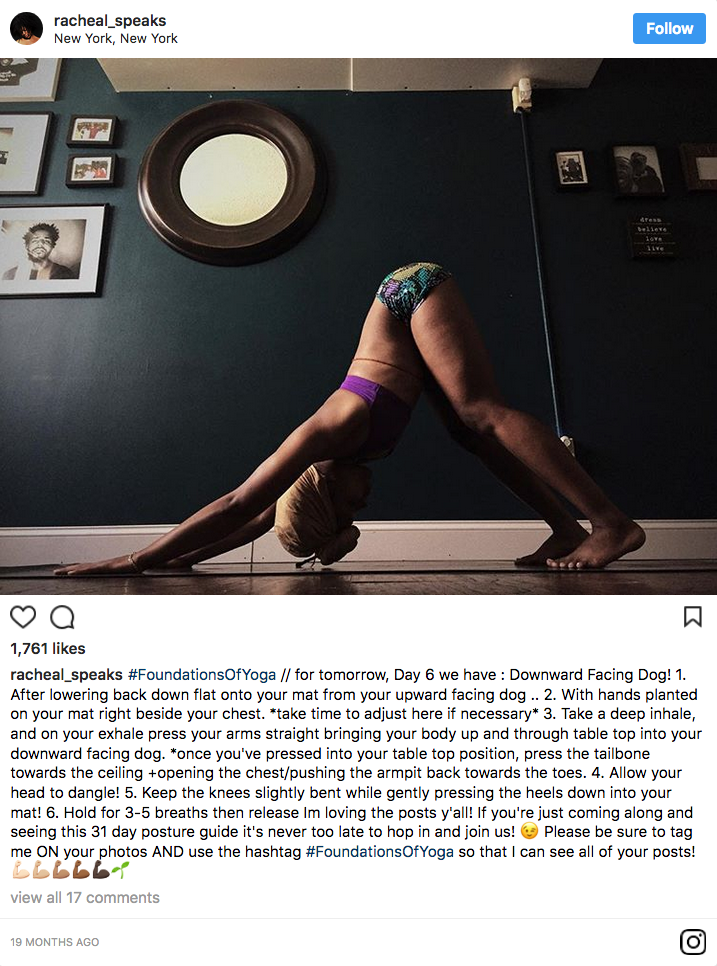Image resolution: width=717 pixels, height=966 pixels.
Task: View the 1,761 likes list
Action: point(48,649)
